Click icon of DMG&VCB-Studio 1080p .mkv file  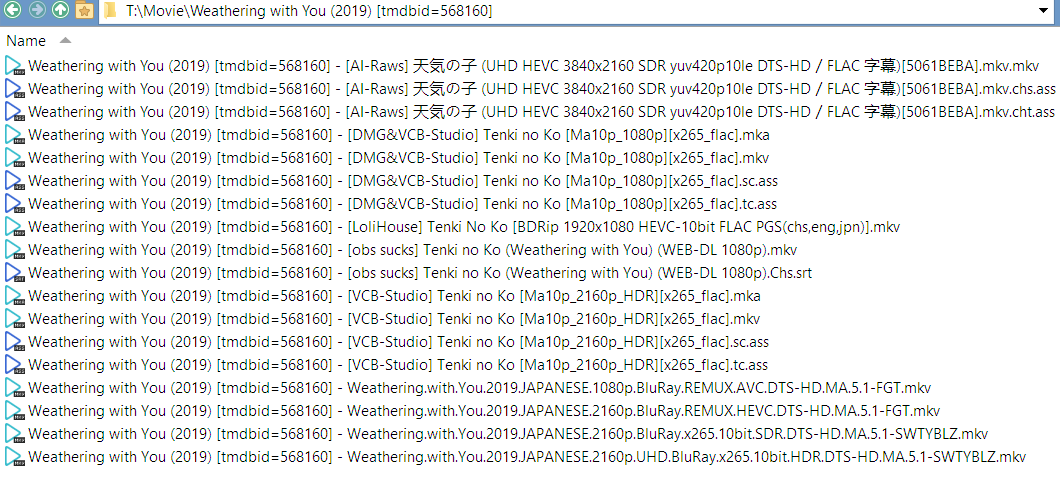click(x=15, y=158)
